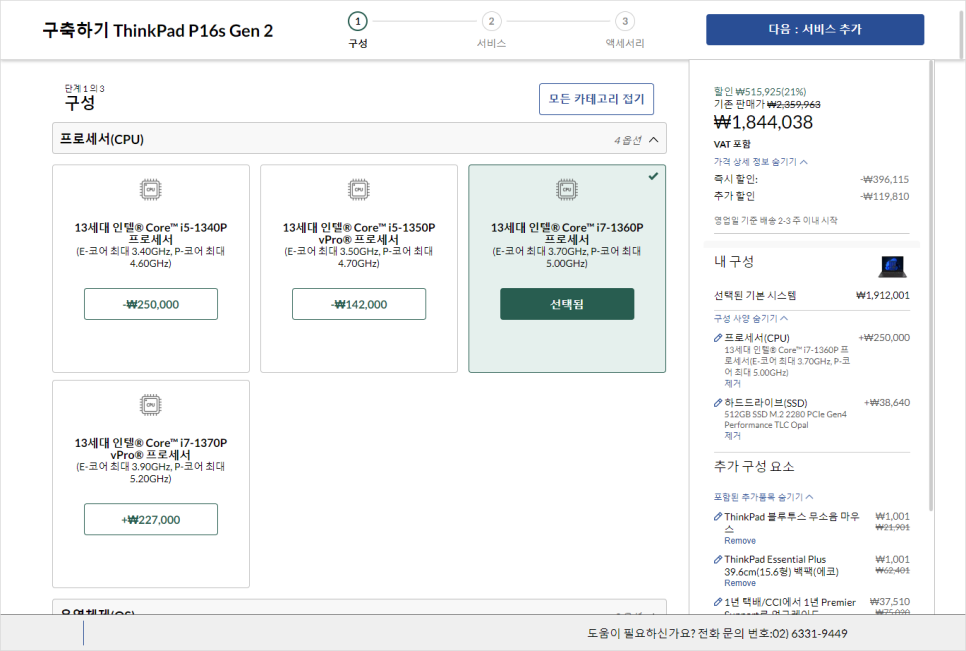Collapse 포함된 추가품목 숨기기 link
The width and height of the screenshot is (966, 651).
click(x=763, y=497)
